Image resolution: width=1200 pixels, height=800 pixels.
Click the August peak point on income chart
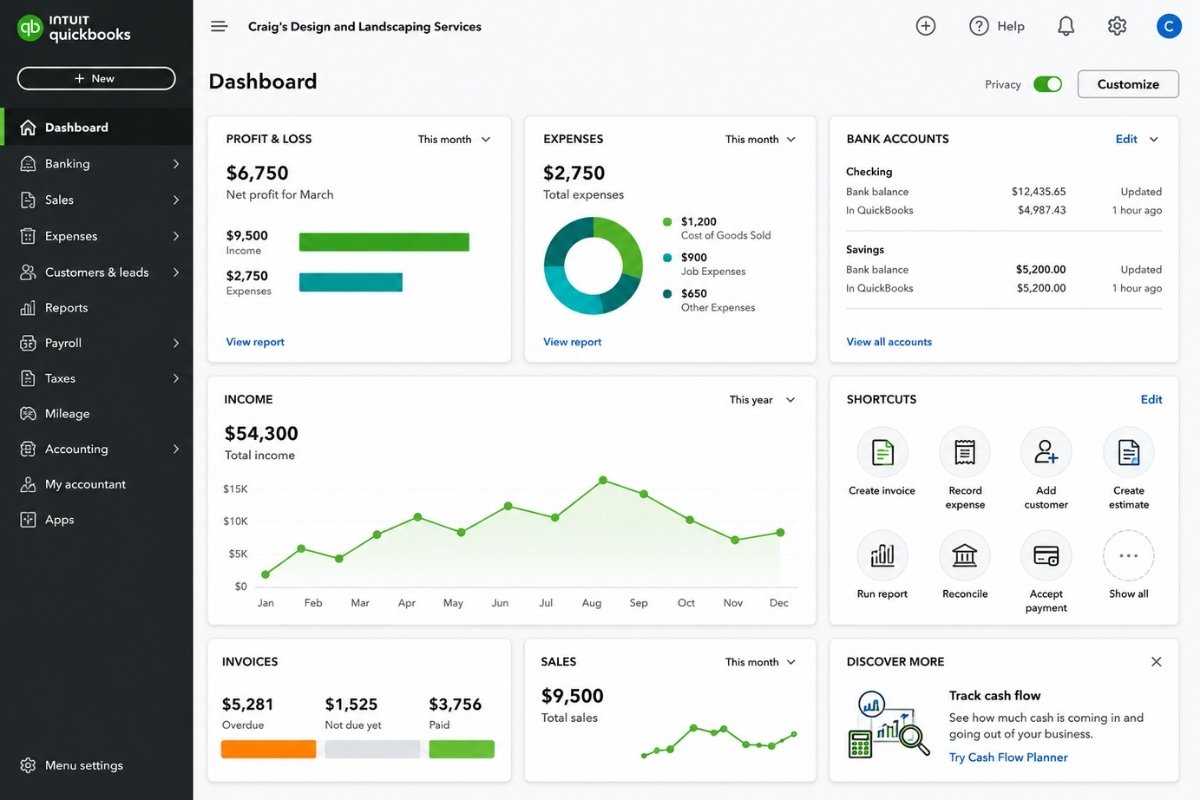603,480
